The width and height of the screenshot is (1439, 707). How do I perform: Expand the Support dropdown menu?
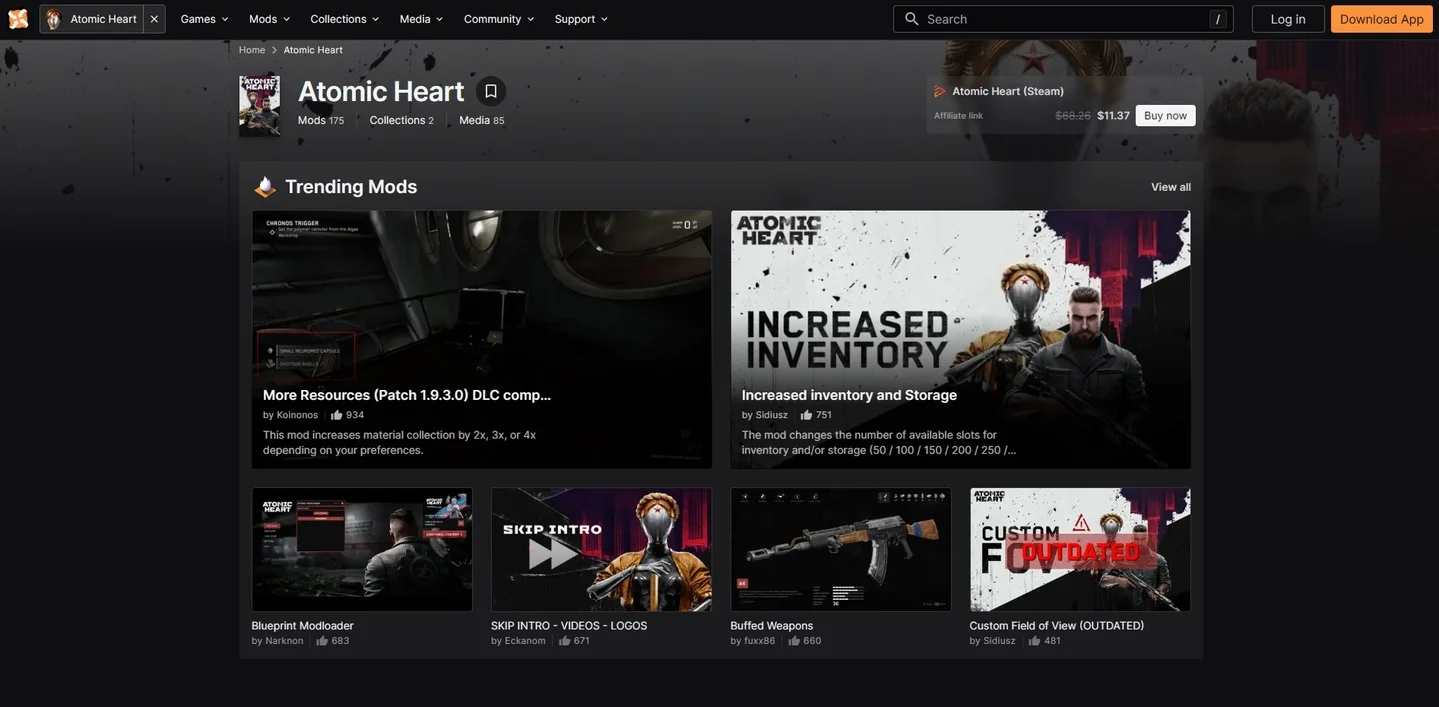pos(581,19)
